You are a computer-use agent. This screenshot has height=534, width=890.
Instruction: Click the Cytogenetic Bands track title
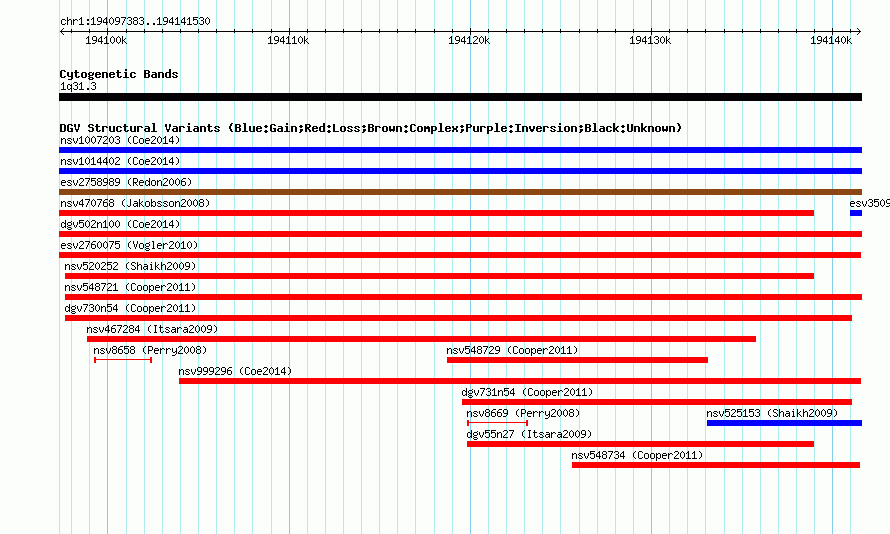click(119, 74)
